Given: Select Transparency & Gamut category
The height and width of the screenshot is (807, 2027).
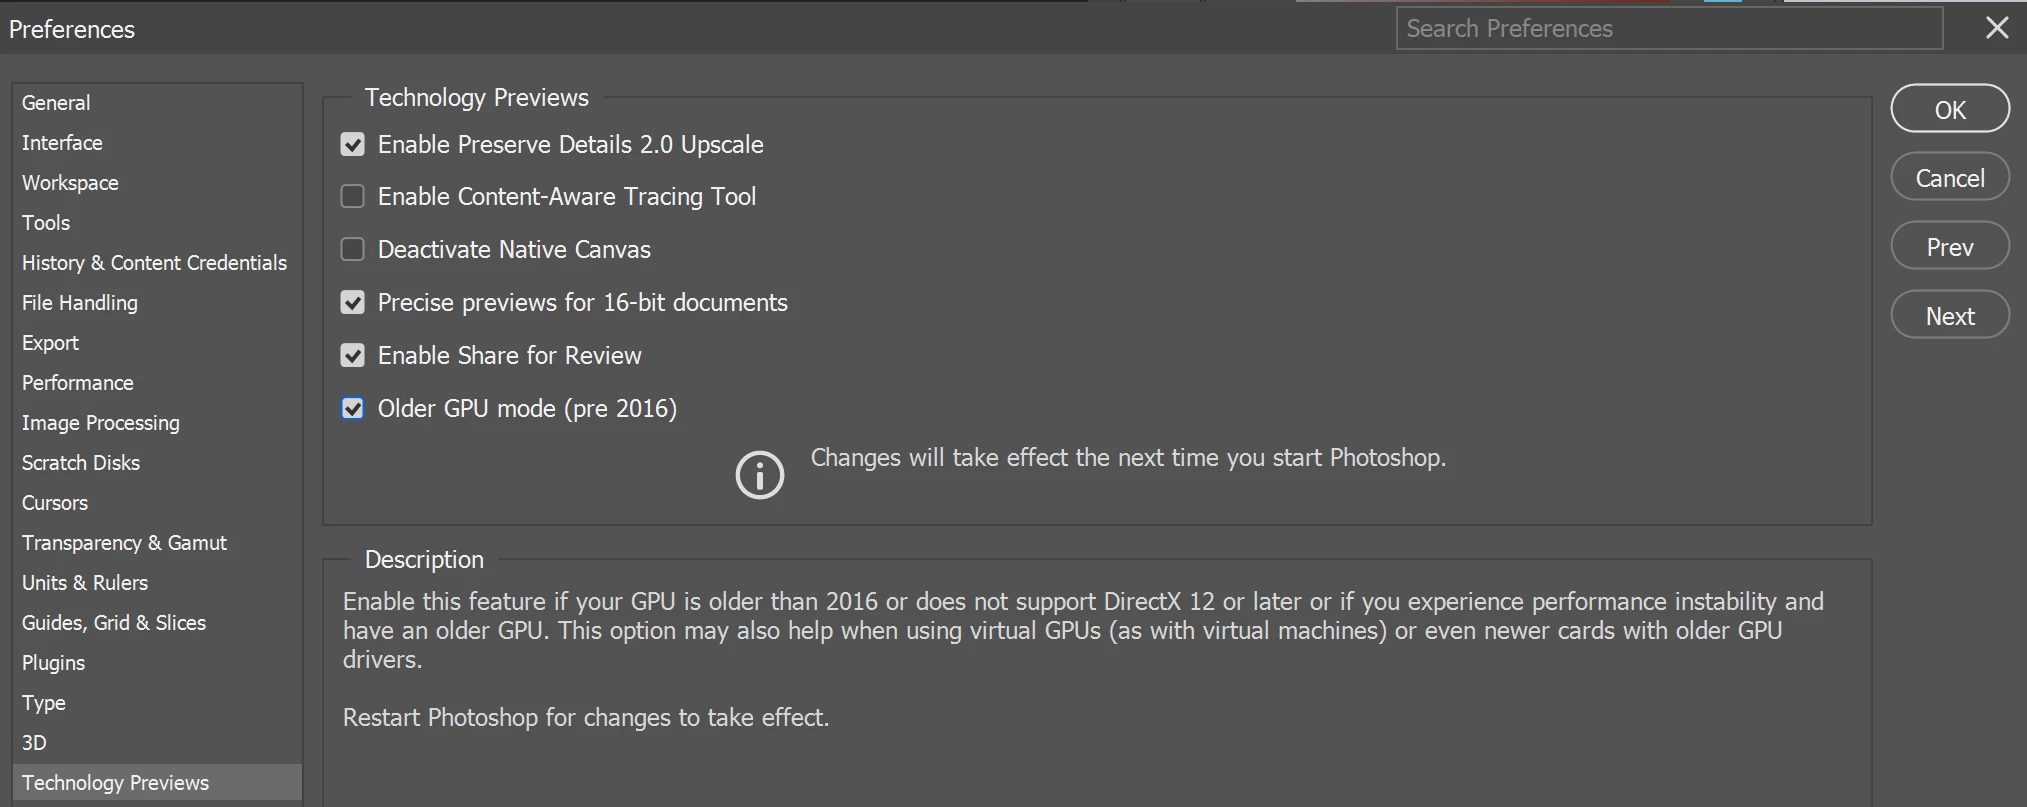Looking at the screenshot, I should (157, 543).
